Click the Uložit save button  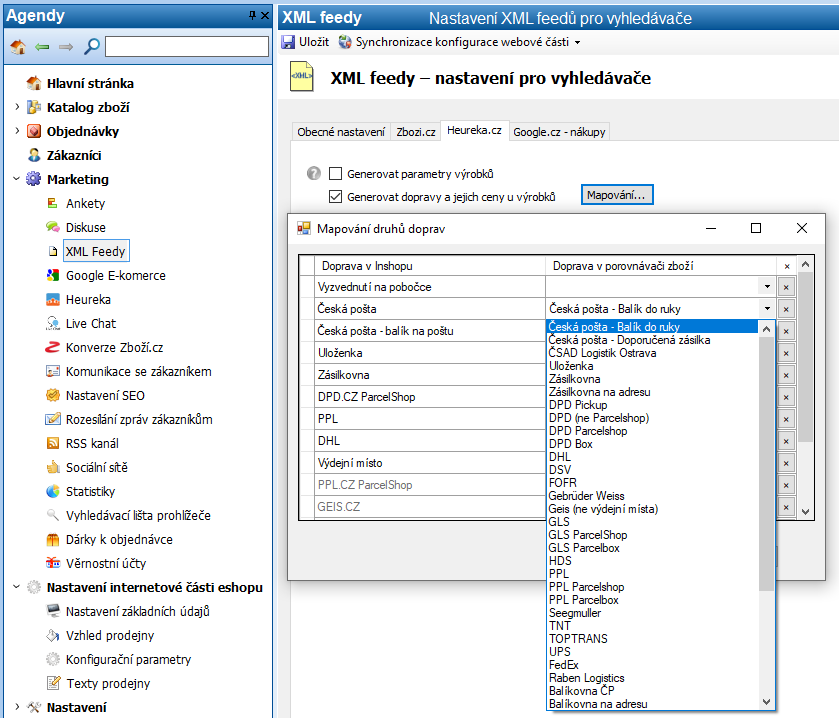(x=305, y=42)
